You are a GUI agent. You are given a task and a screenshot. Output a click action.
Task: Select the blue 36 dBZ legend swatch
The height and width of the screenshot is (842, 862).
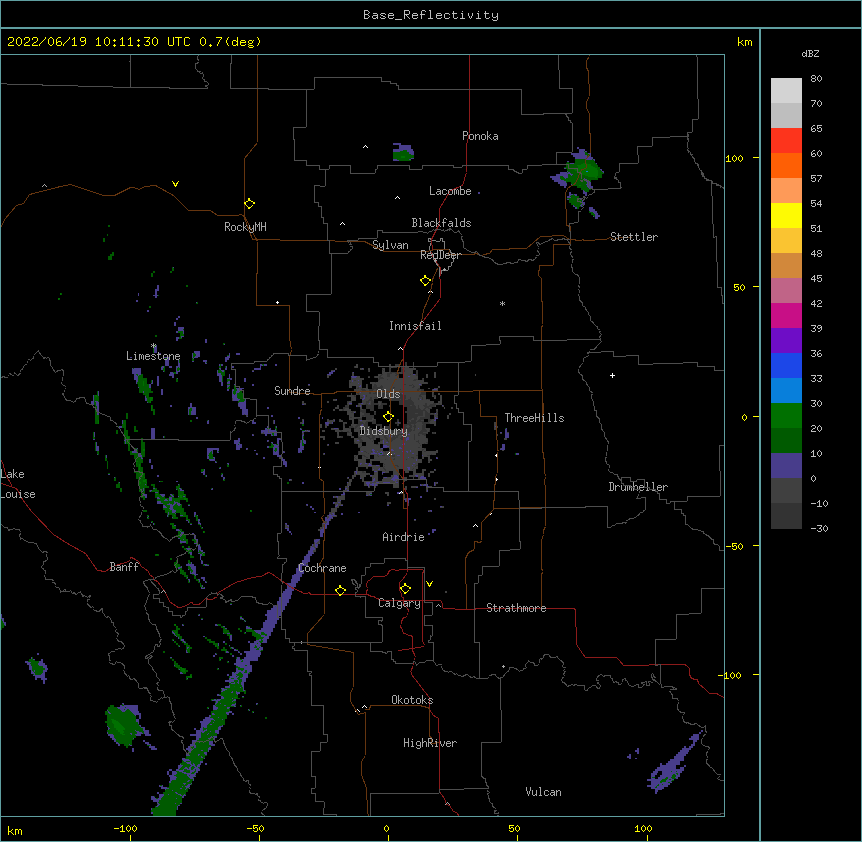pos(786,365)
